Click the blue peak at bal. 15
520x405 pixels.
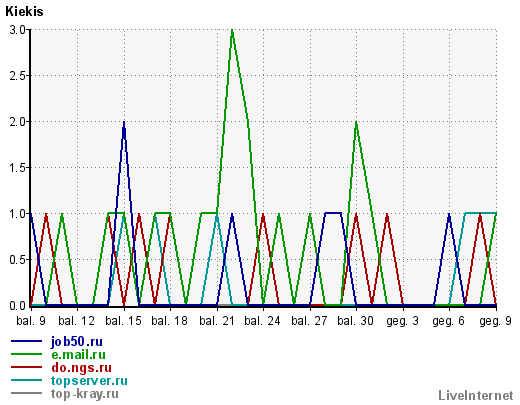point(124,123)
